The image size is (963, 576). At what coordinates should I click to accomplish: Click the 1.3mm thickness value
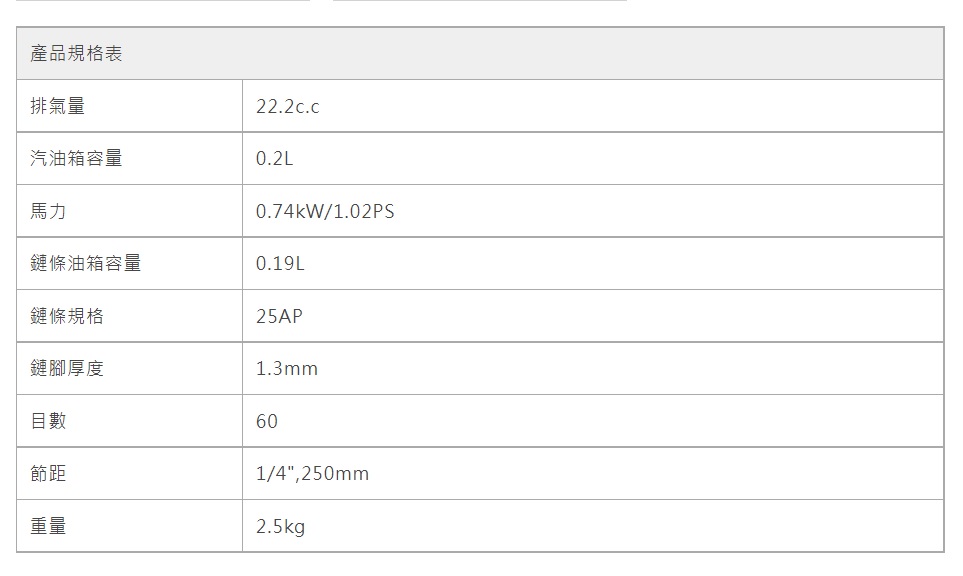pyautogui.click(x=287, y=369)
